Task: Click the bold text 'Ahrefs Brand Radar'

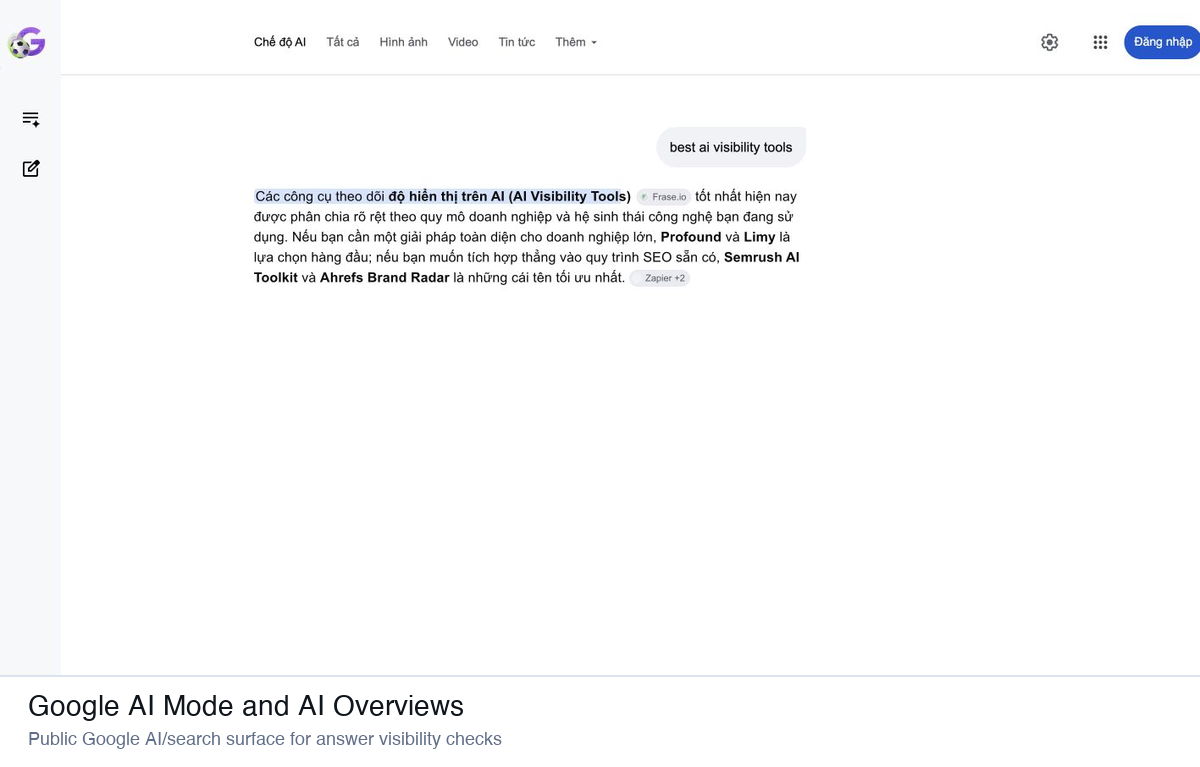Action: click(384, 277)
